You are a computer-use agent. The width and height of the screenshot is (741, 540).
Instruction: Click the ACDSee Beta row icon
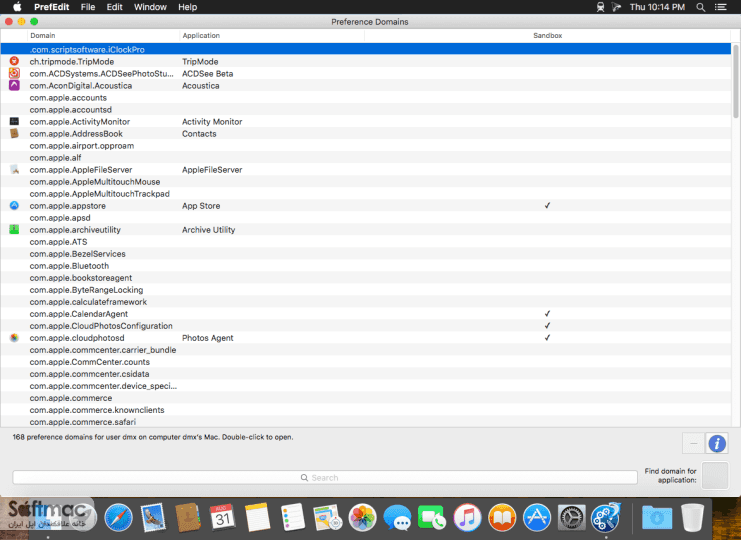click(14, 73)
